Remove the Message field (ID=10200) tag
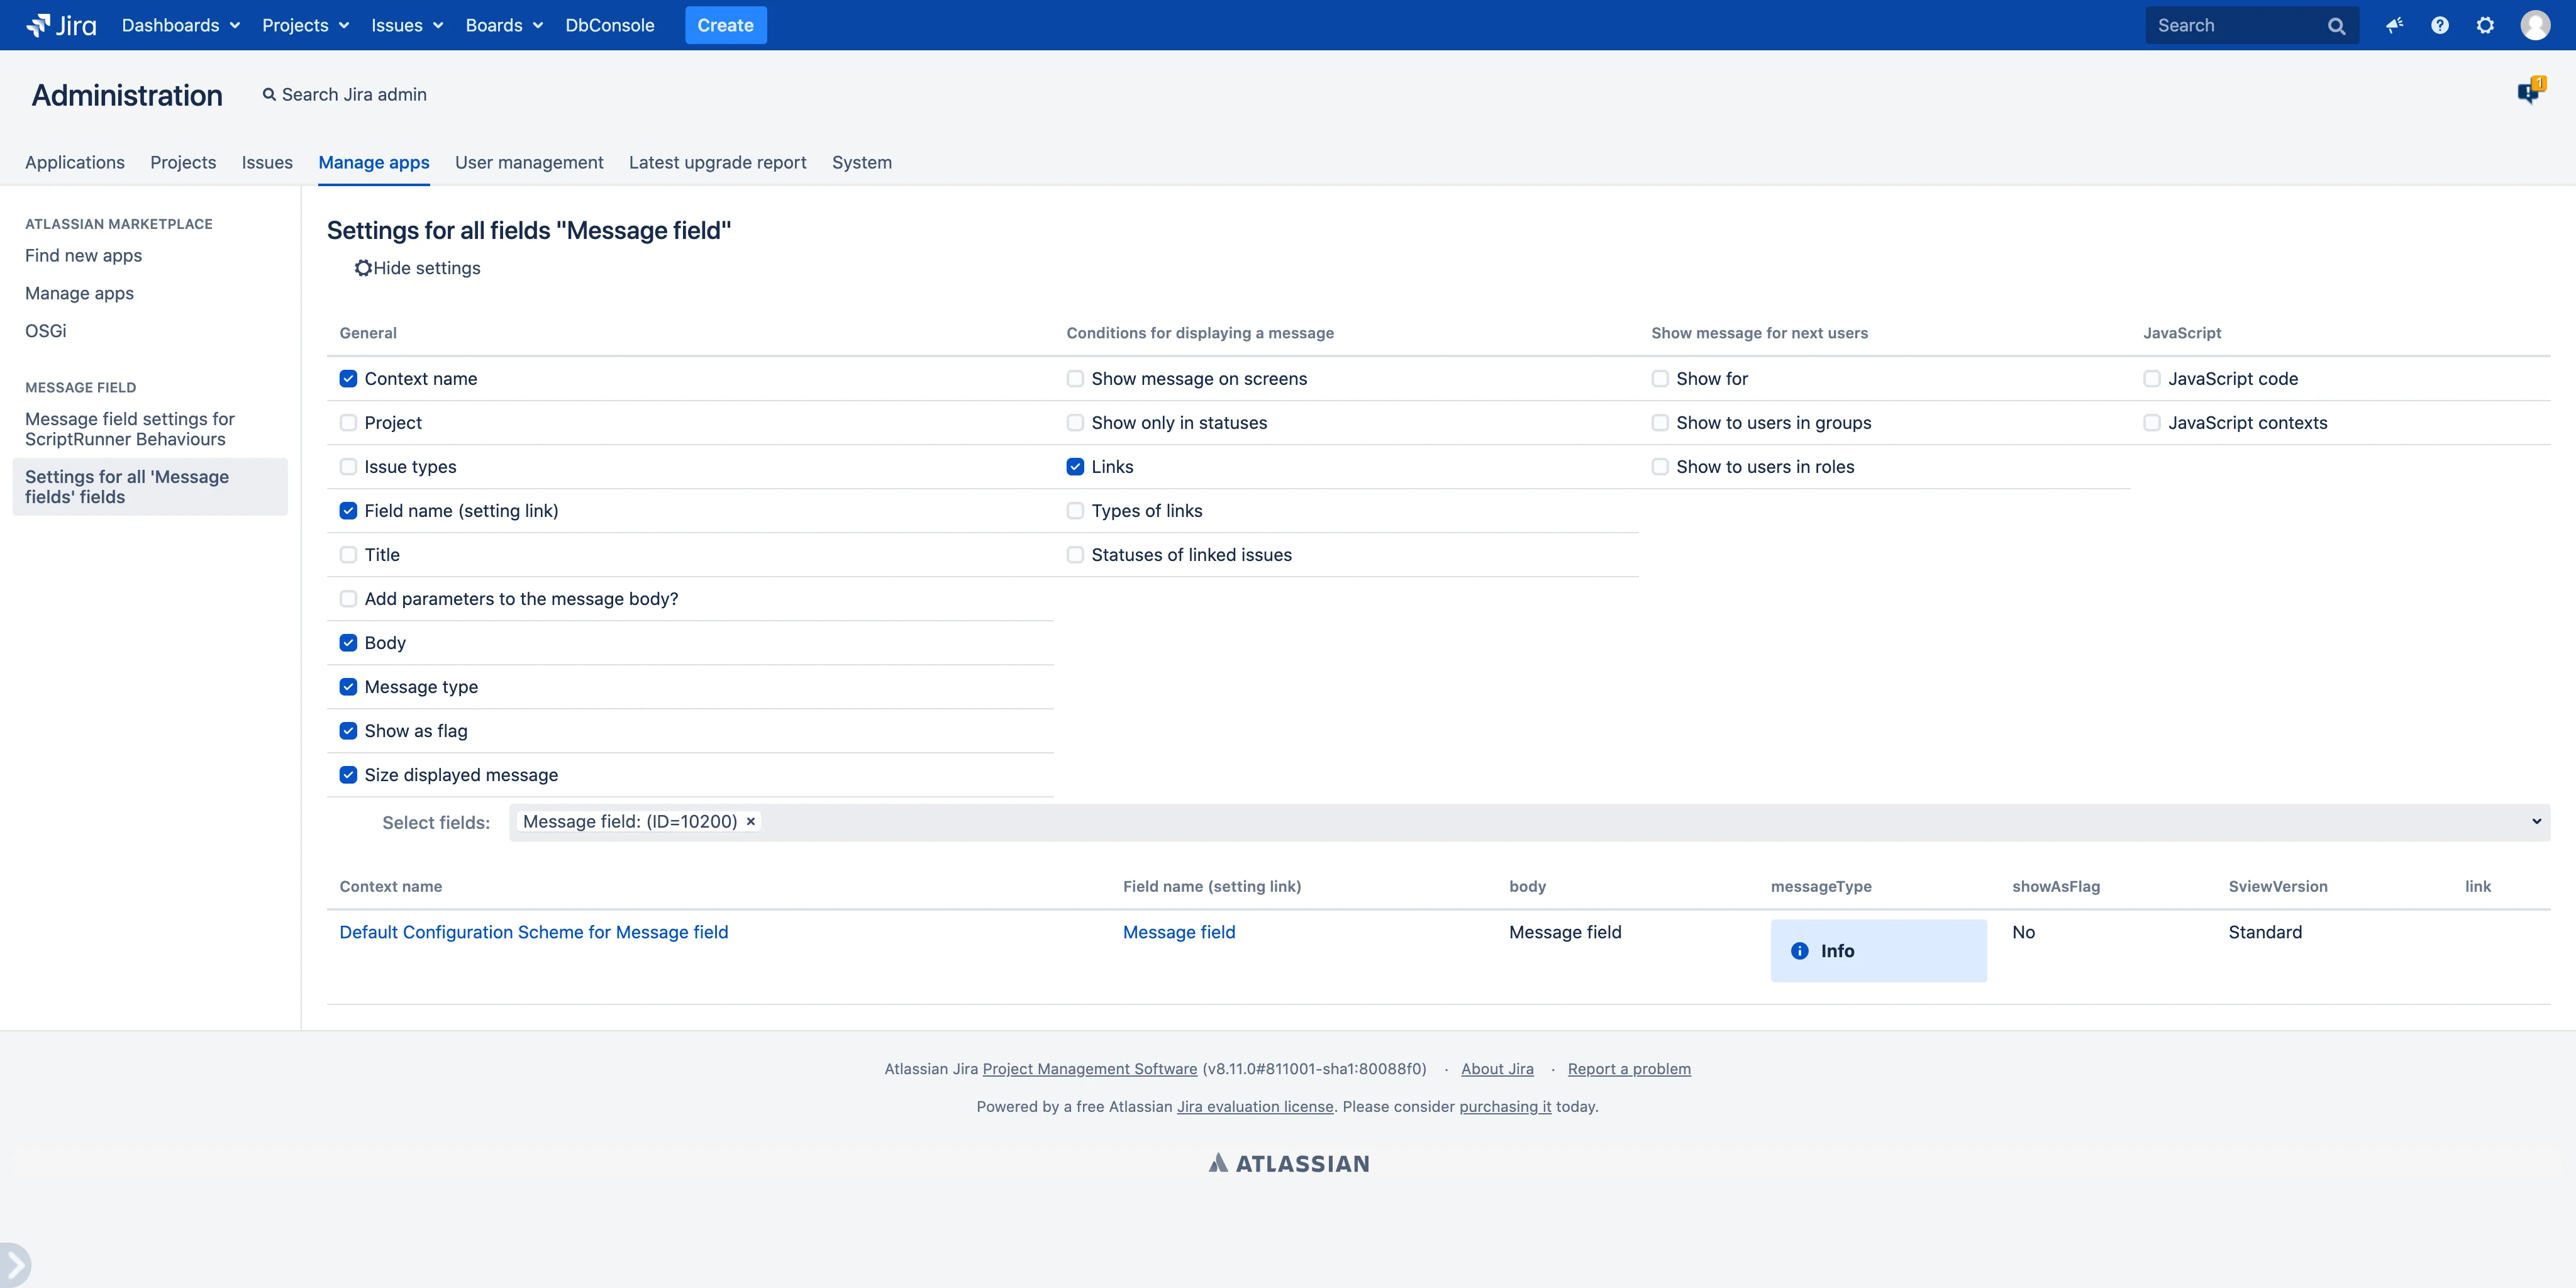This screenshot has height=1288, width=2576. pyautogui.click(x=751, y=821)
